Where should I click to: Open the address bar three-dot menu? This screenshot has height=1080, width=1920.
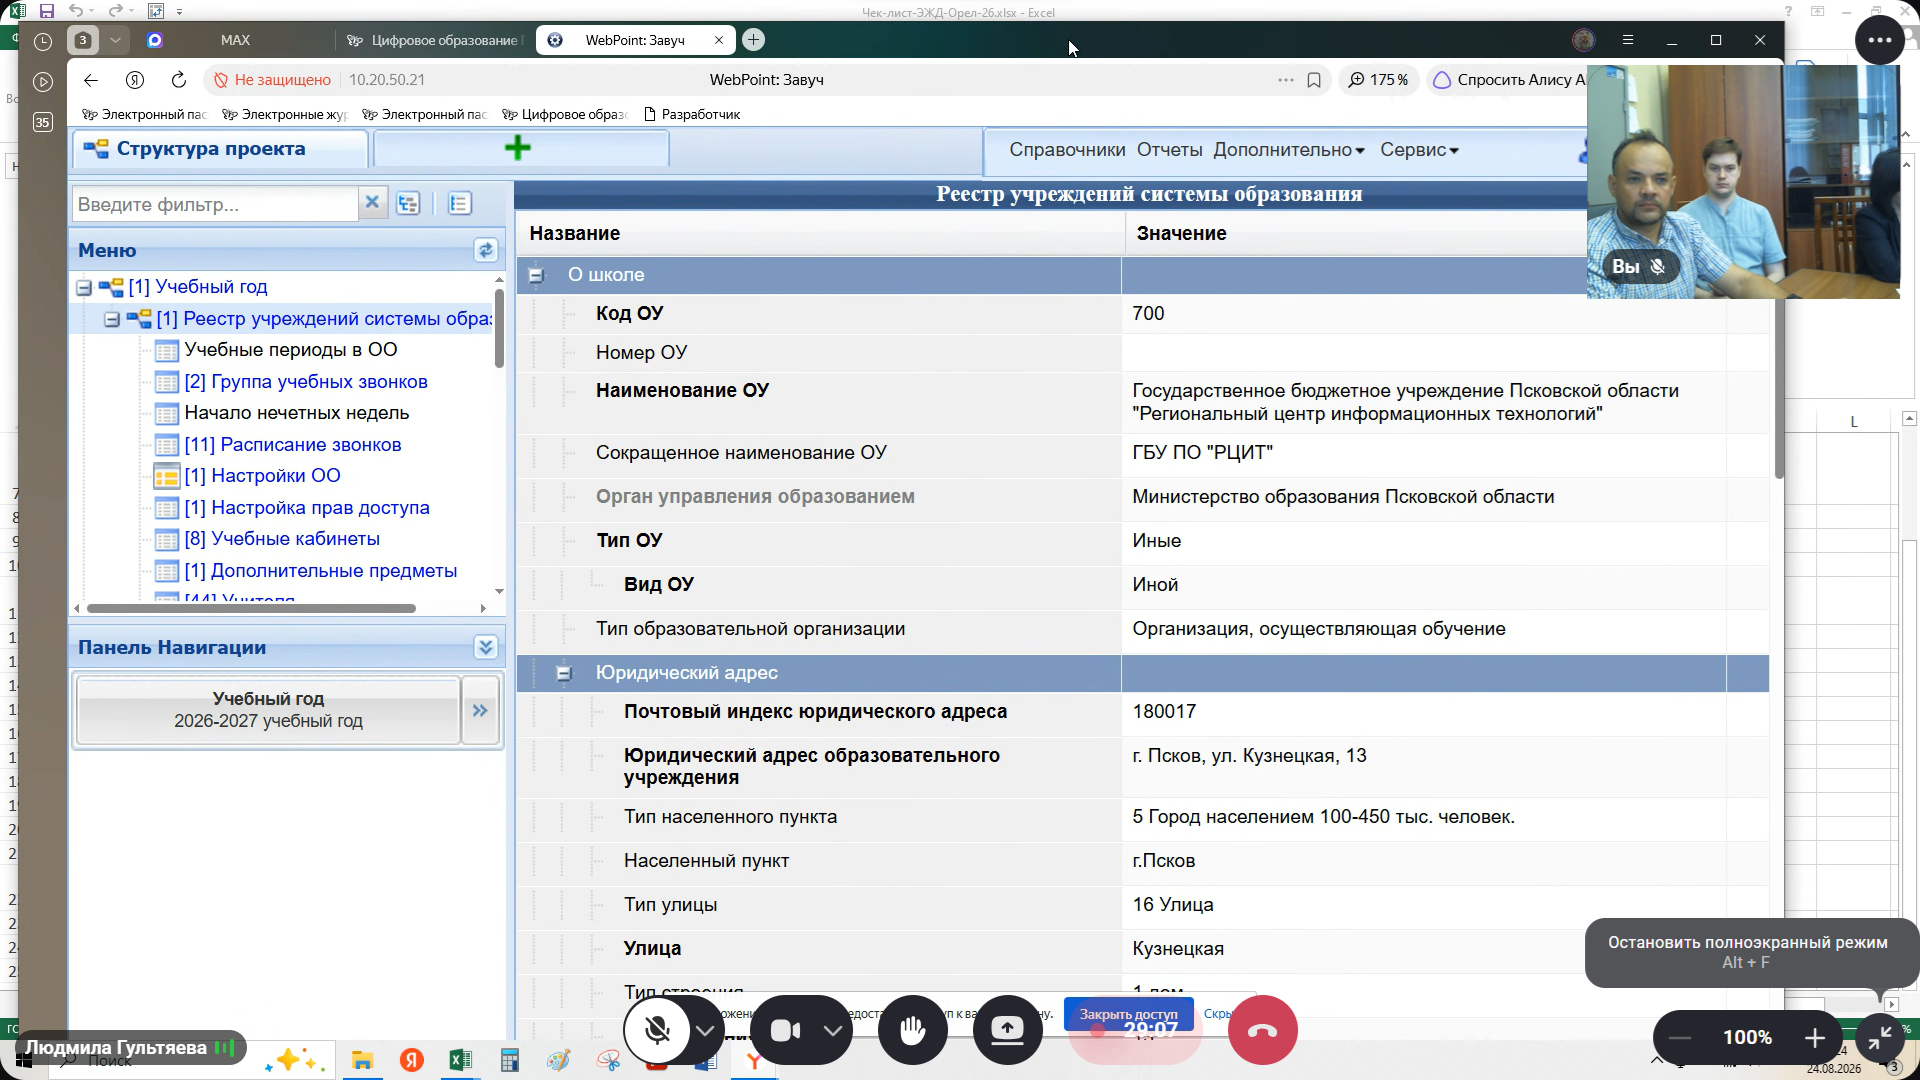1286,80
